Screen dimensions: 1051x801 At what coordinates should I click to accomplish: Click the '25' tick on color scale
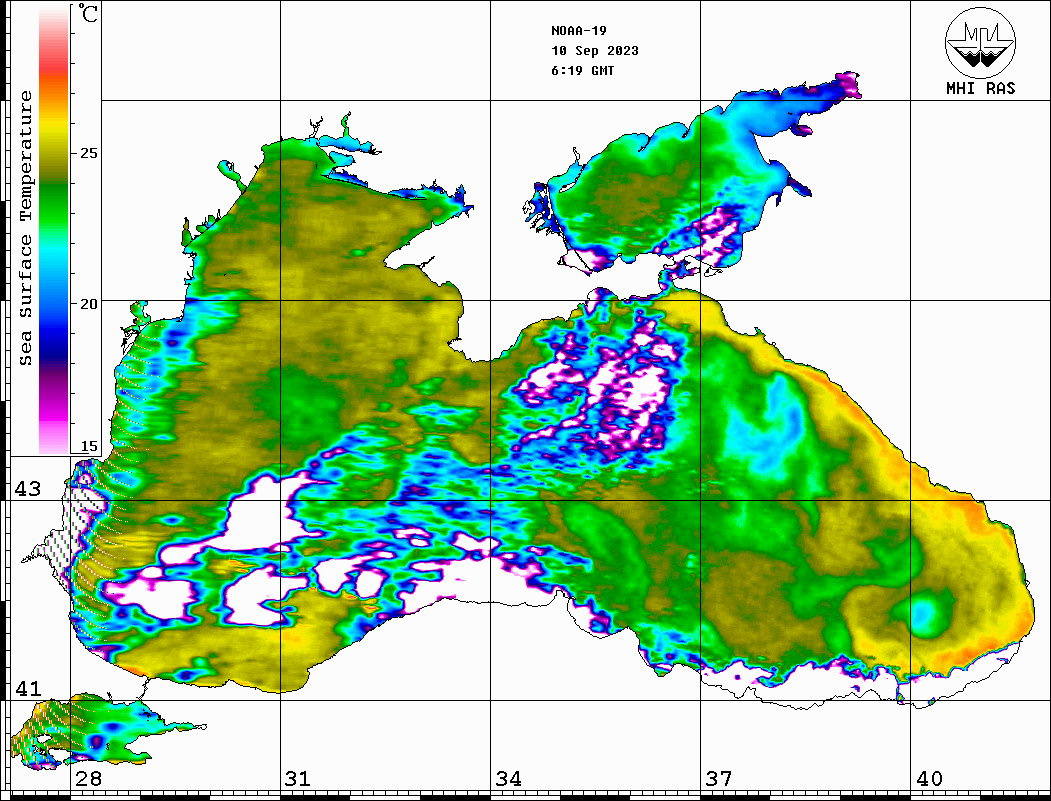(x=89, y=153)
